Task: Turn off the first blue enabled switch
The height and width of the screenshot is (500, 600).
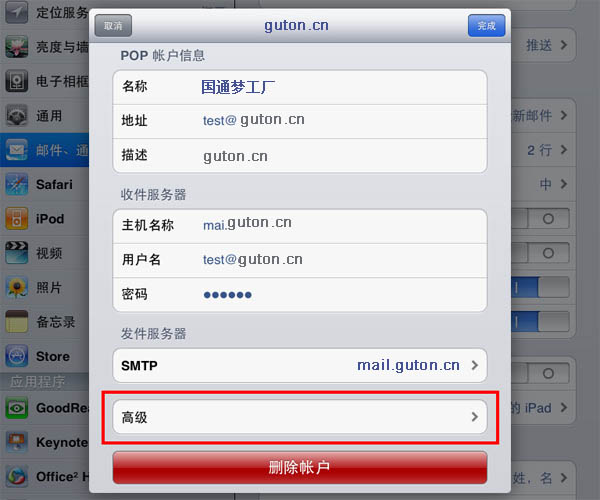Action: click(x=540, y=287)
